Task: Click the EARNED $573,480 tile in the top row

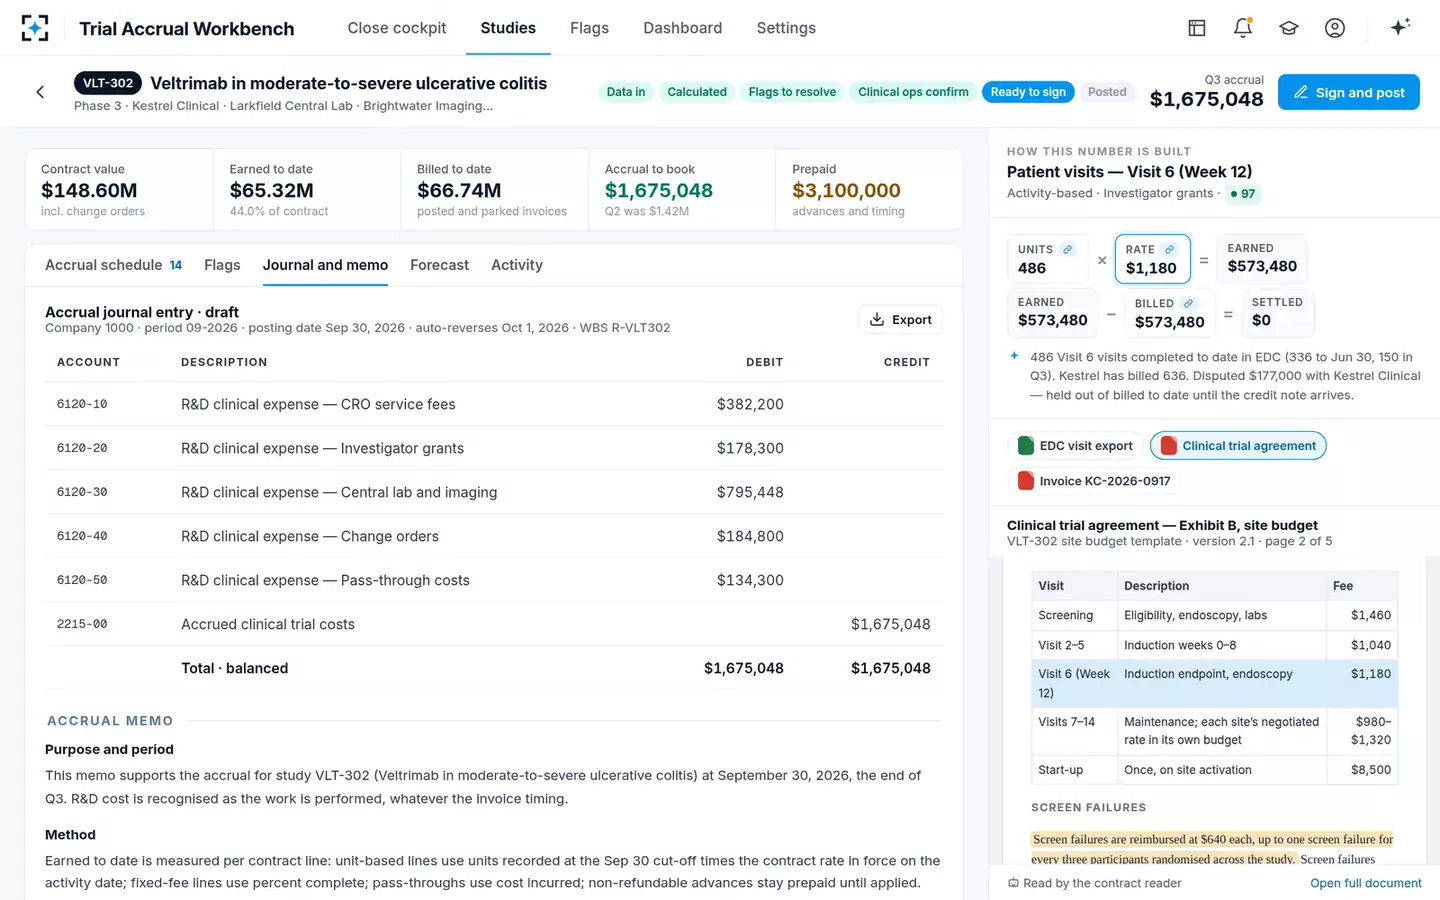Action: click(x=1262, y=258)
